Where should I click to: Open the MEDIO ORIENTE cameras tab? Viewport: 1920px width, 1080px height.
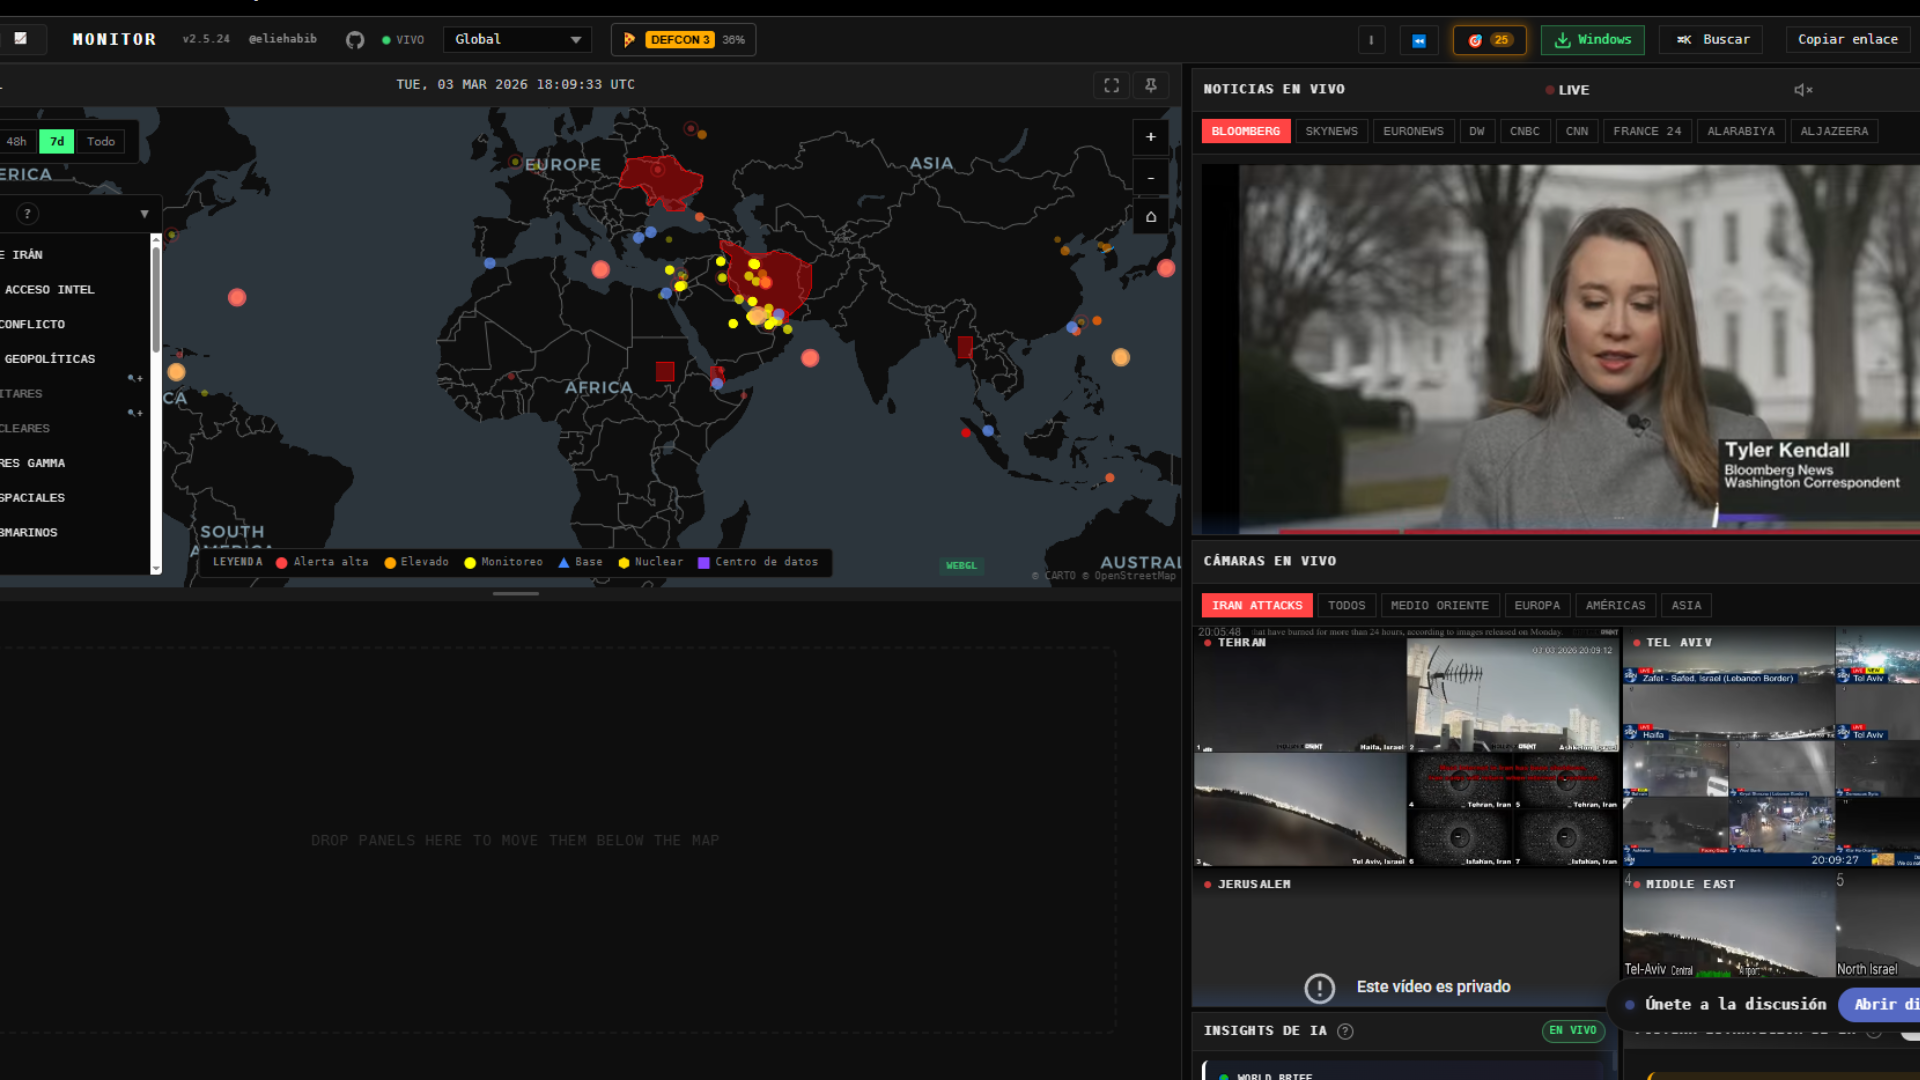(x=1439, y=605)
